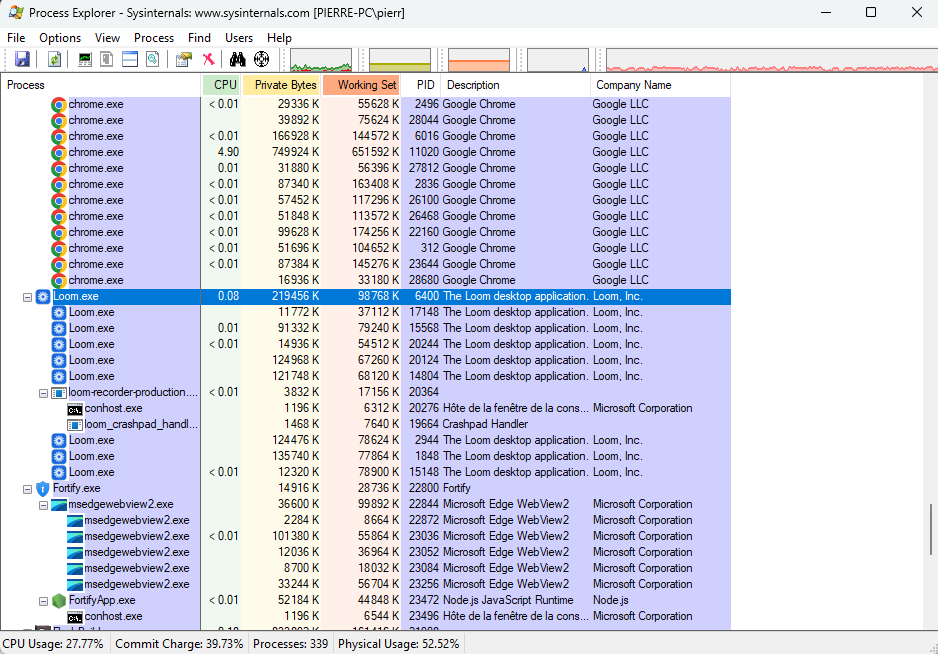Open the Users menu
The height and width of the screenshot is (654, 938).
239,38
